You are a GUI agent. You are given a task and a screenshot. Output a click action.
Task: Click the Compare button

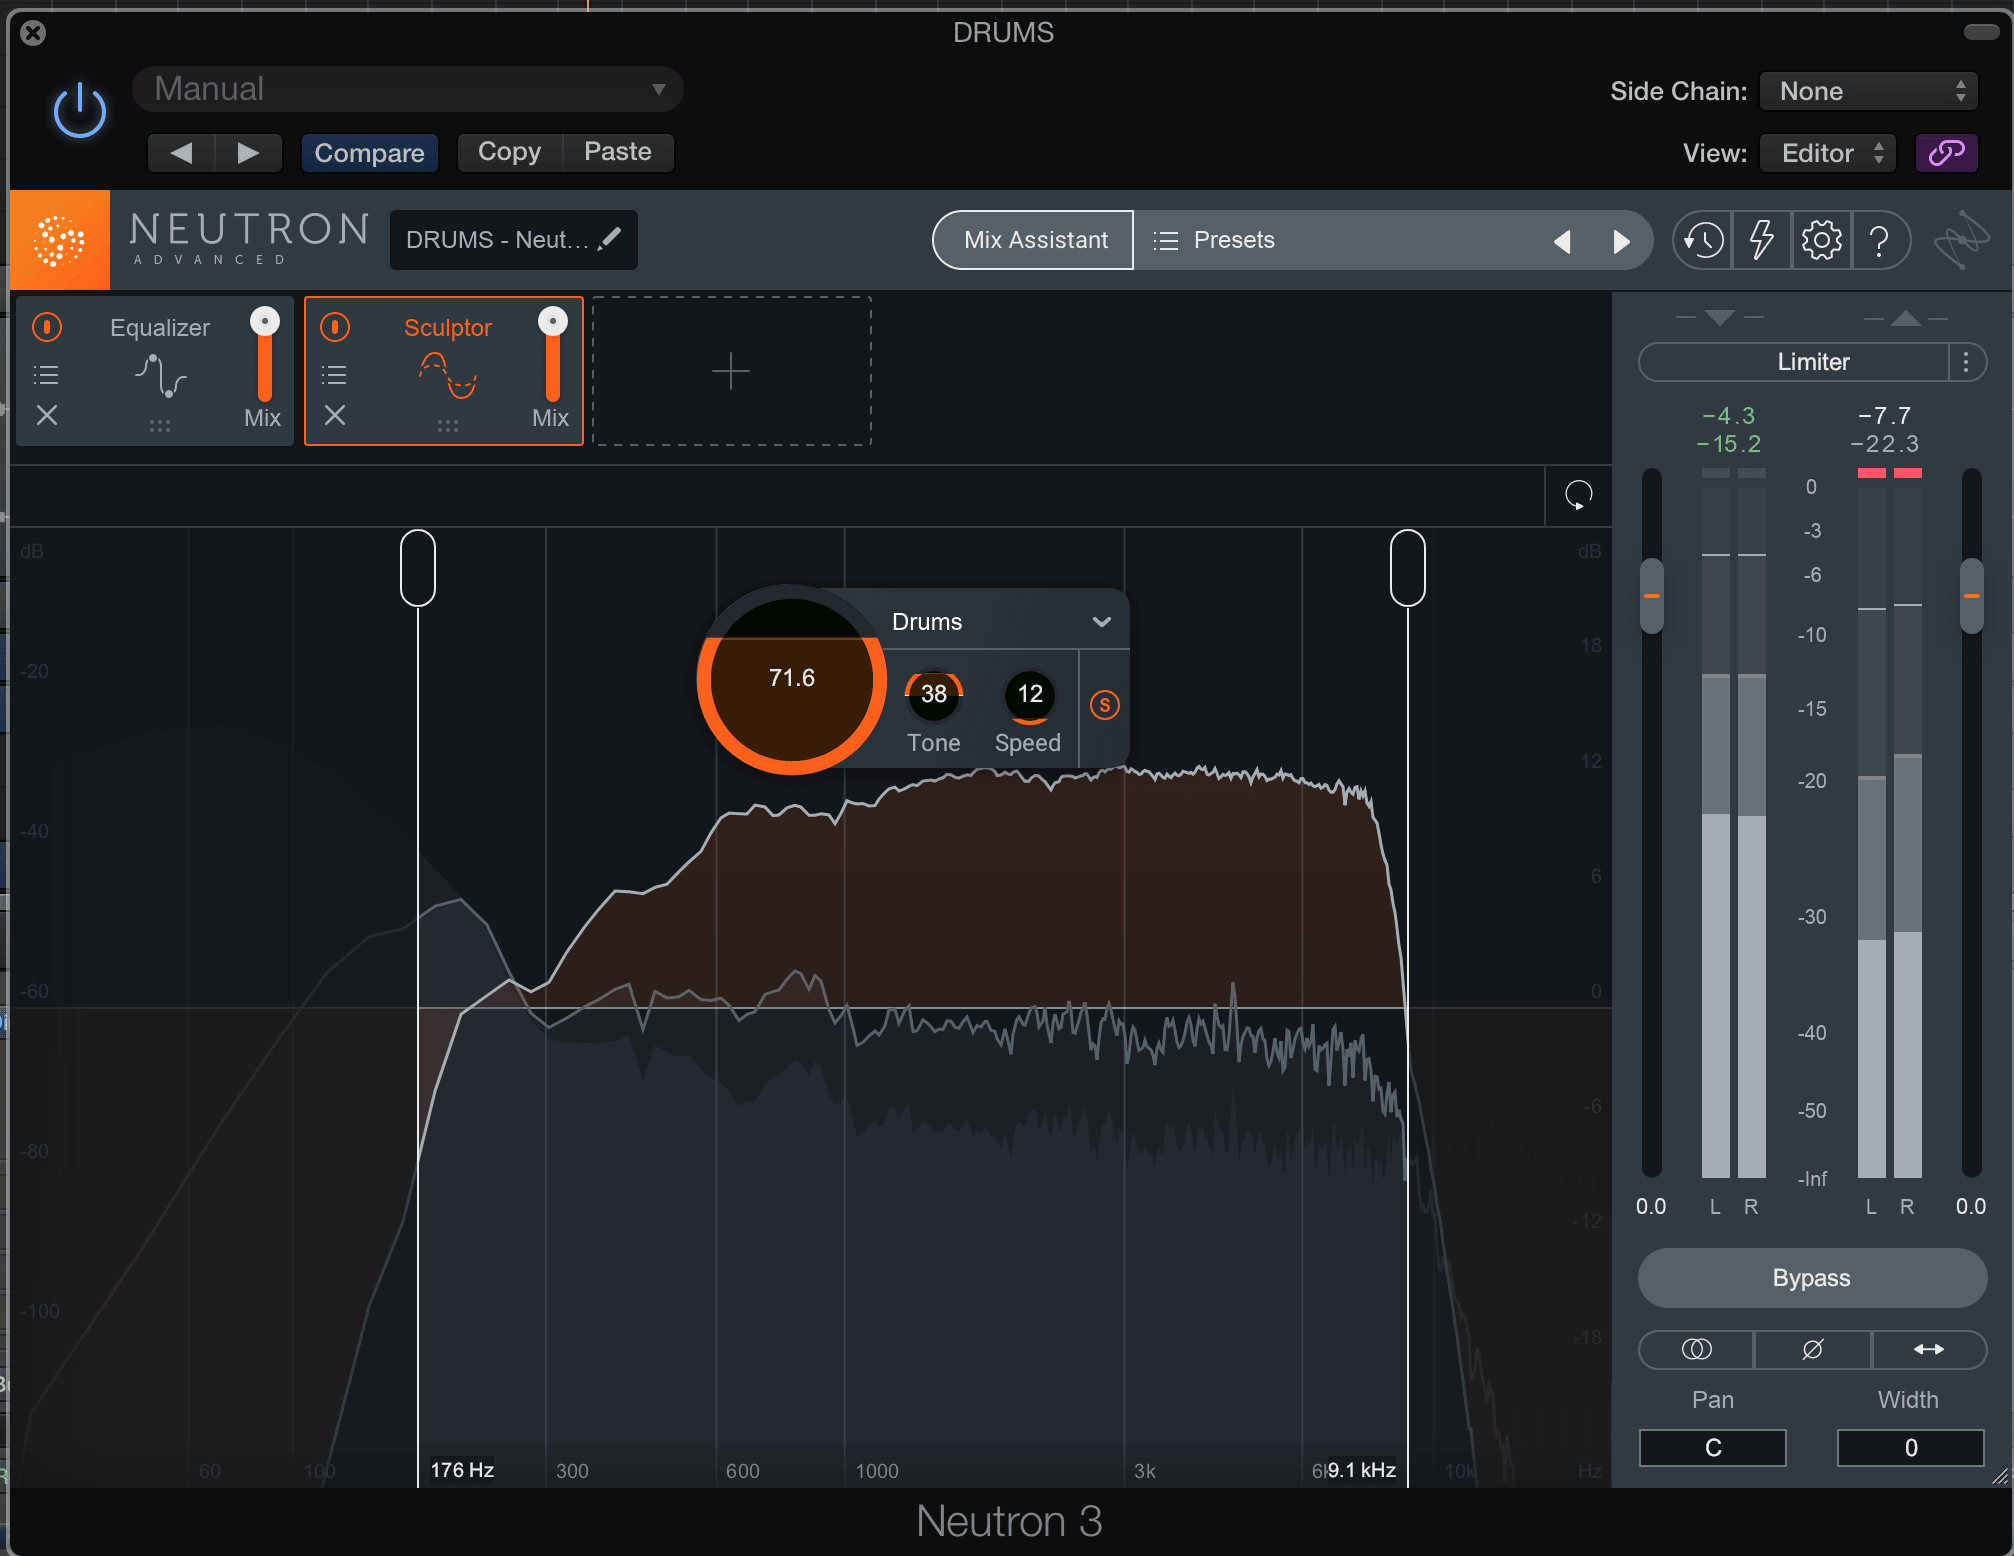pyautogui.click(x=369, y=153)
